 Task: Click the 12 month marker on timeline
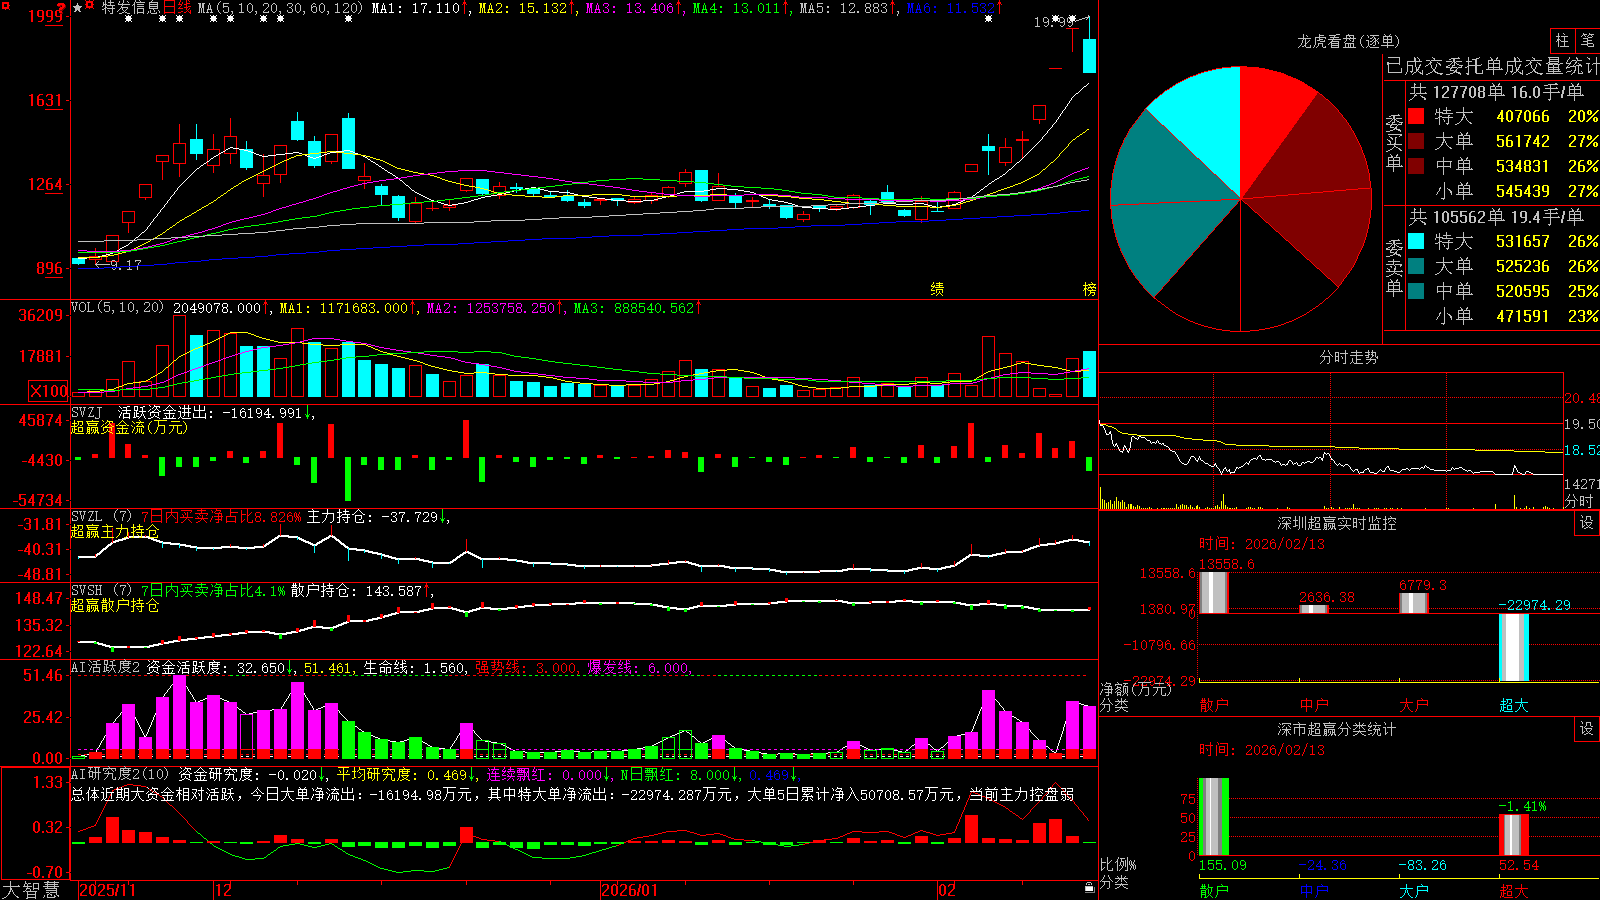coord(224,890)
